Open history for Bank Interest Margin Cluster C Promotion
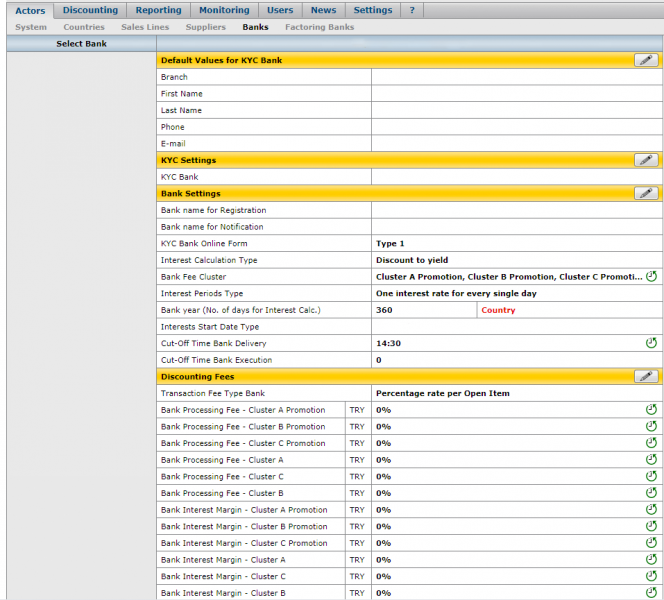 coord(651,543)
